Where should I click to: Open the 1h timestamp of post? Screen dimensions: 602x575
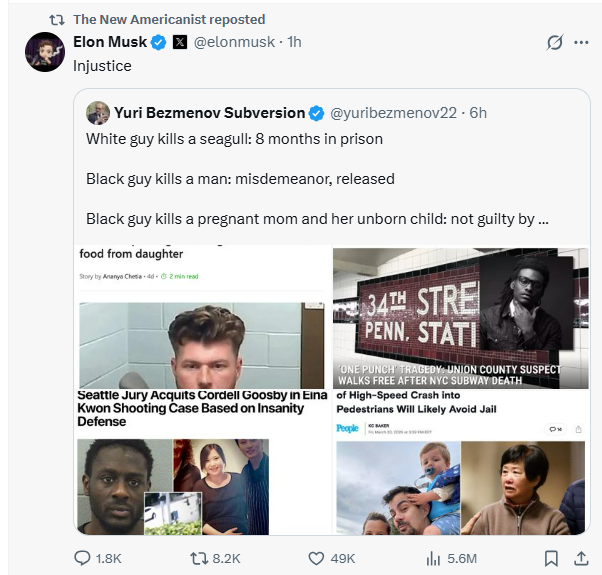(293, 42)
